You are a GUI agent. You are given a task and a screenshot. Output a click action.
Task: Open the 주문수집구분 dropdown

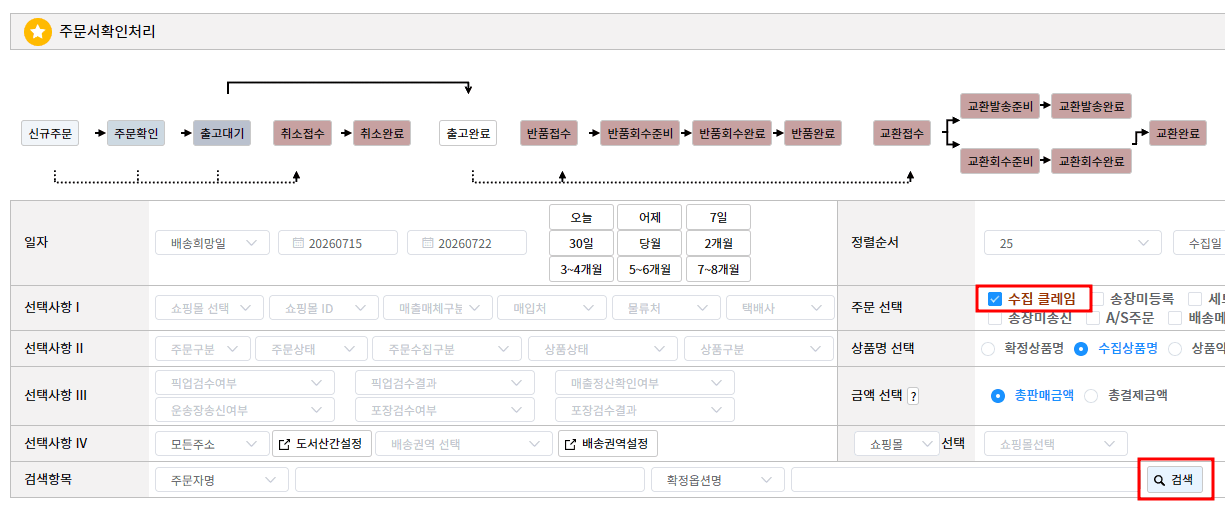coord(447,349)
